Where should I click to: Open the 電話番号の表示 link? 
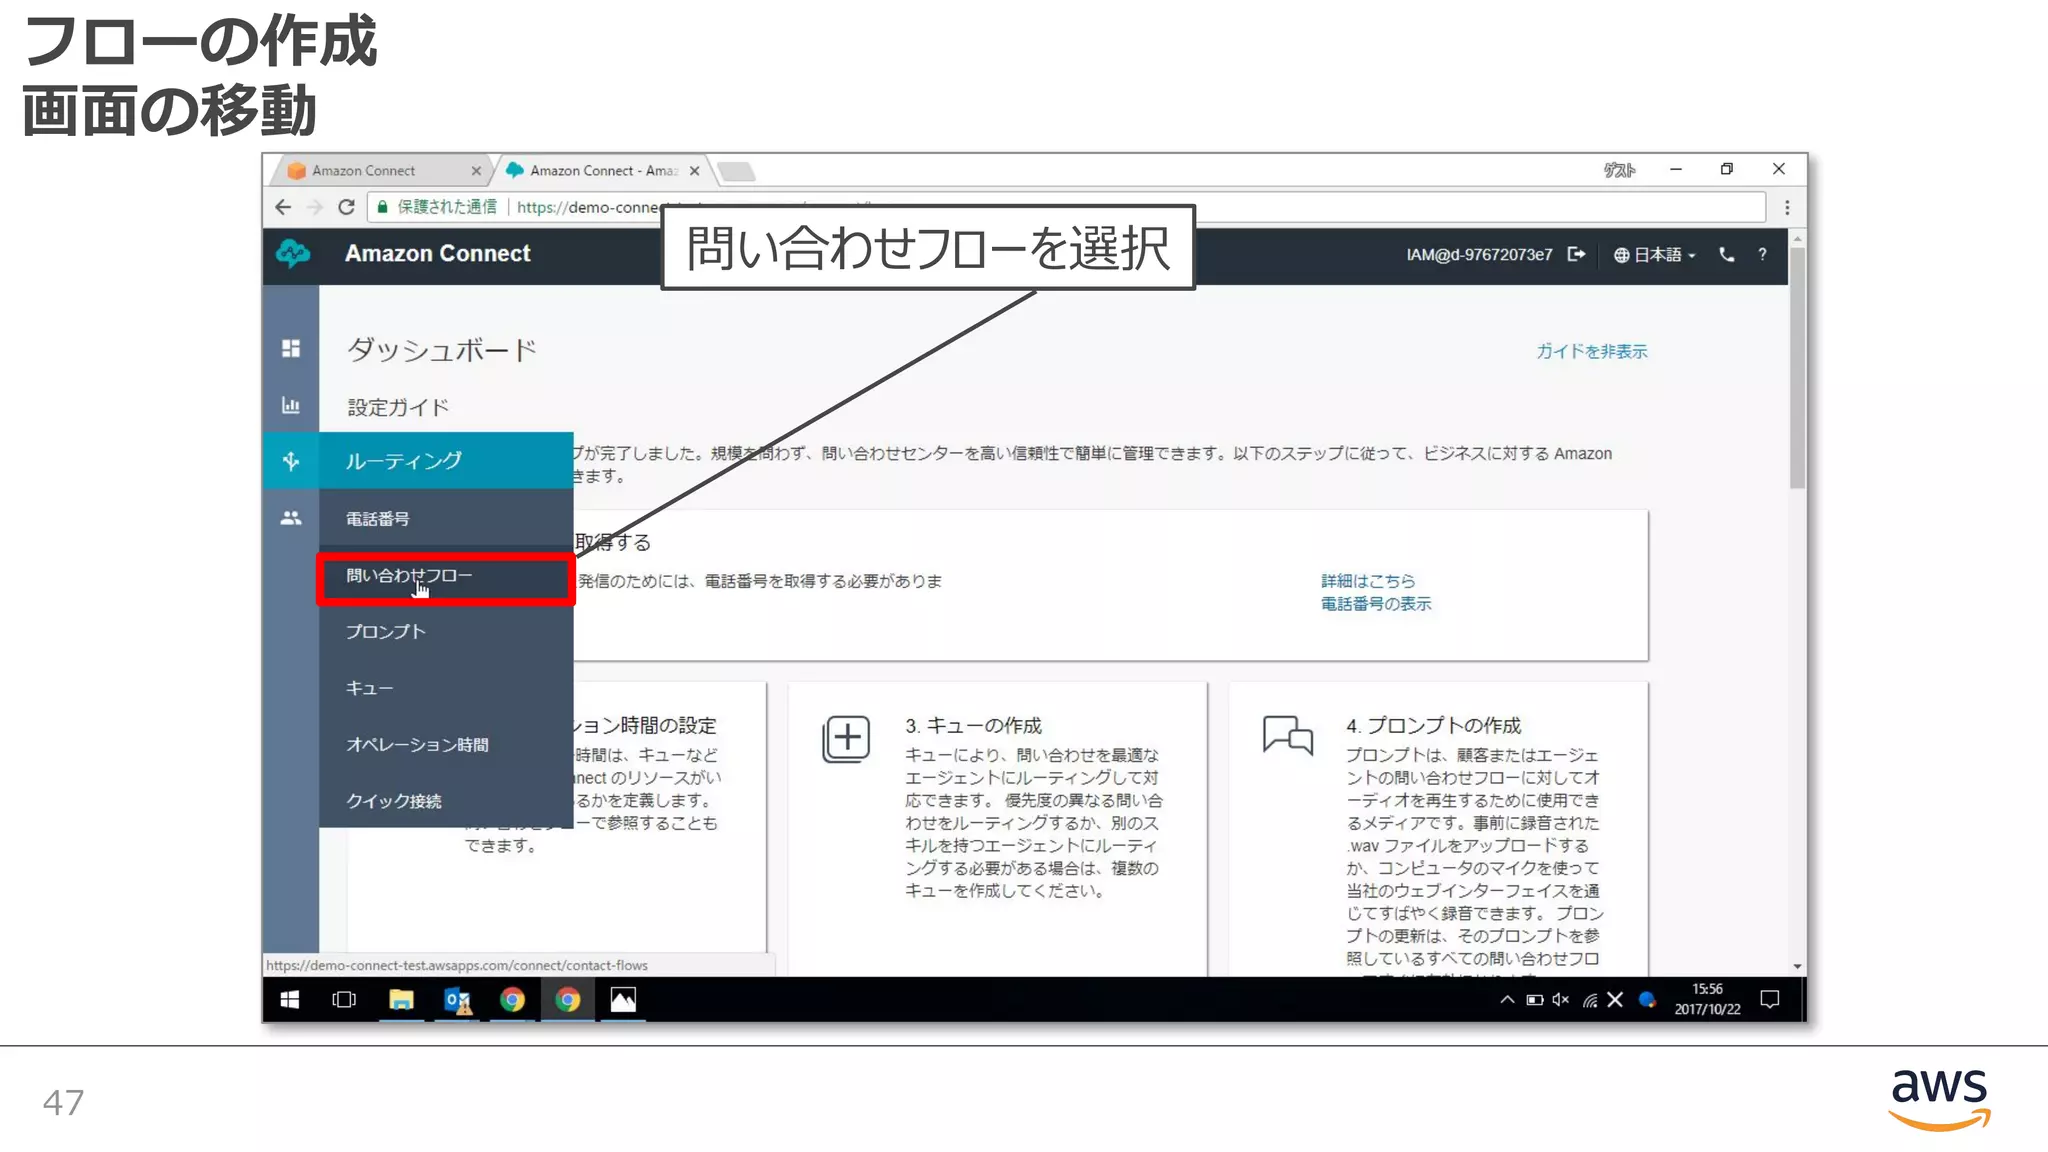[x=1375, y=604]
